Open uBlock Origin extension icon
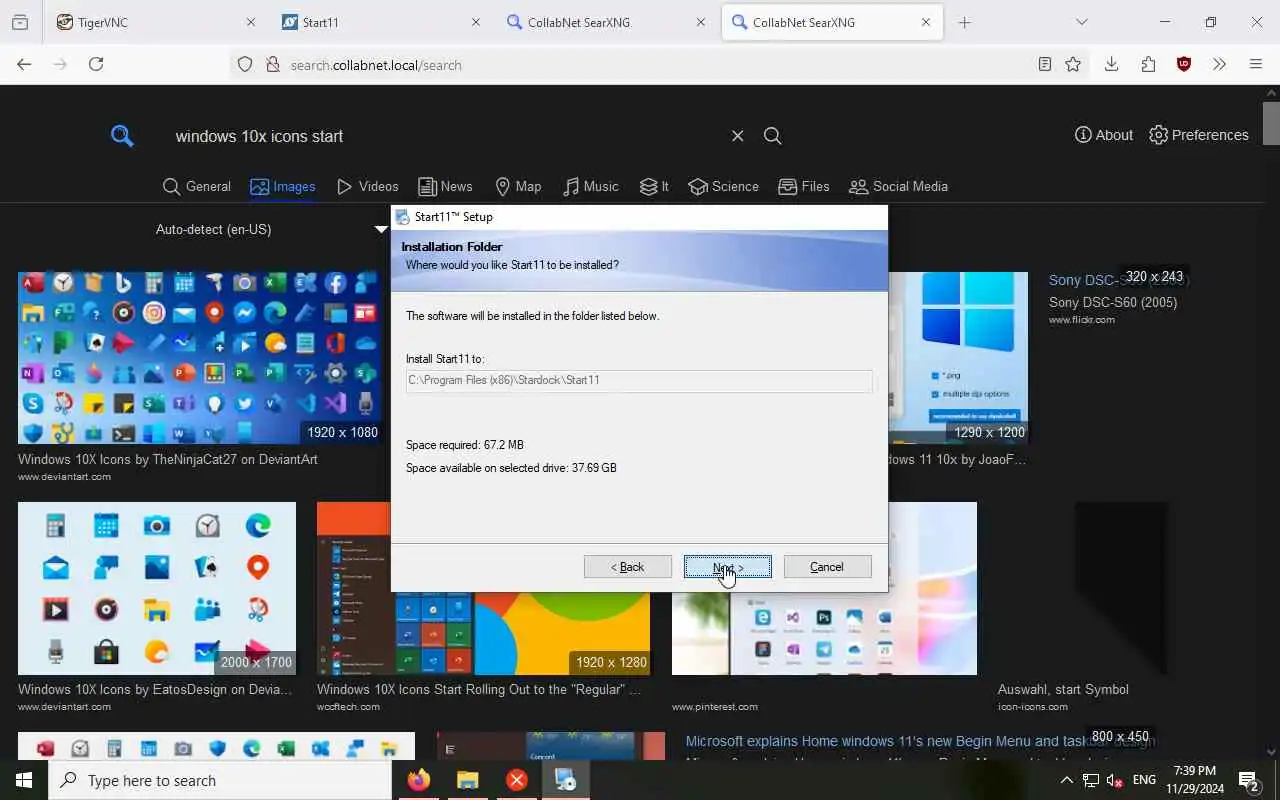Image resolution: width=1280 pixels, height=800 pixels. pos(1184,64)
